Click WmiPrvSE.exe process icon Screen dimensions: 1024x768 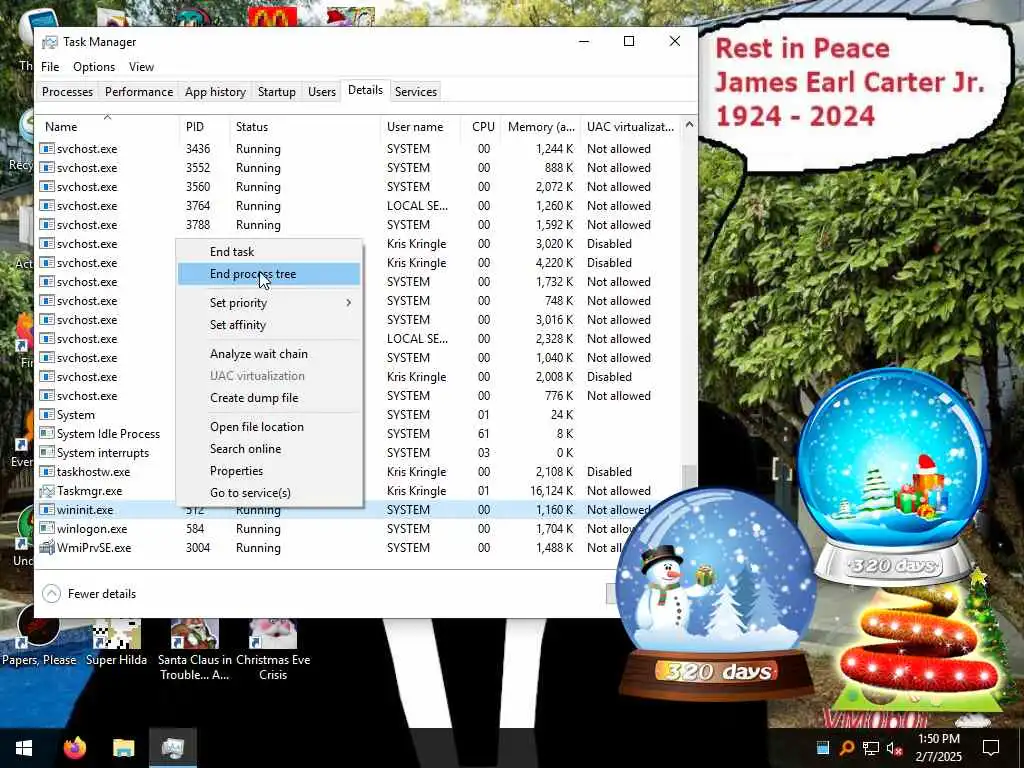coord(47,547)
